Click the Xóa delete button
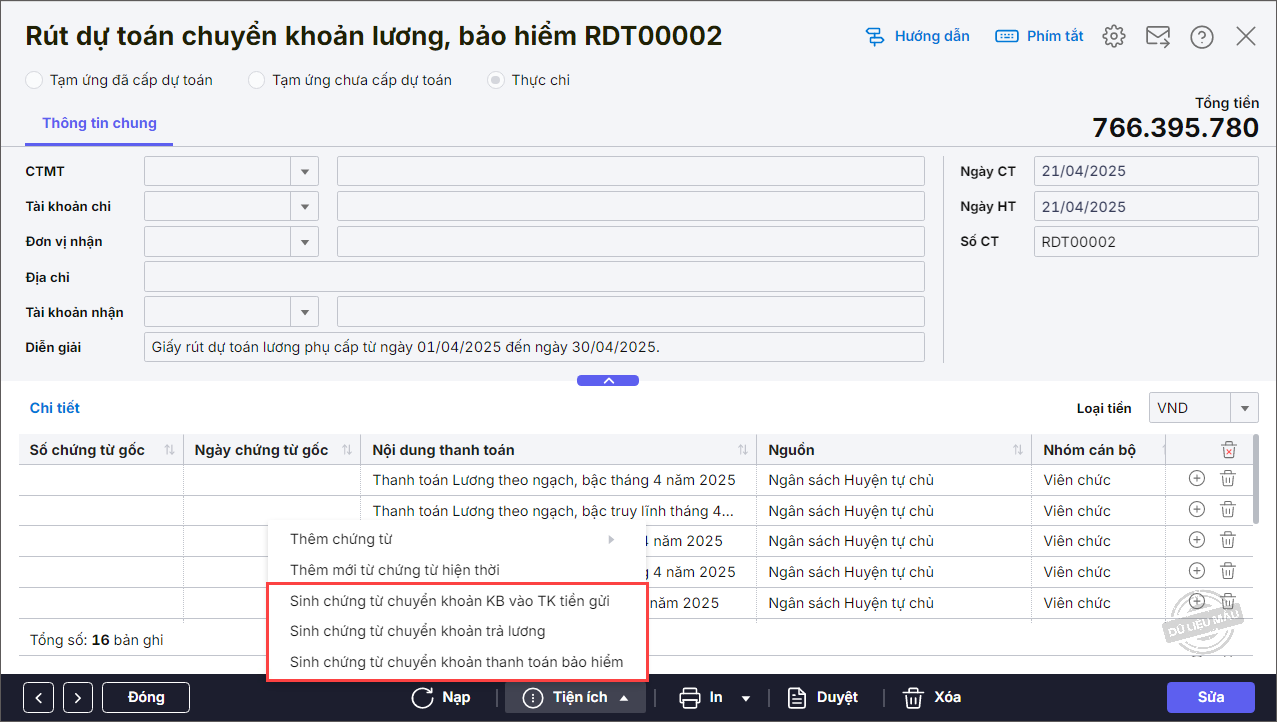The image size is (1277, 722). (x=932, y=697)
